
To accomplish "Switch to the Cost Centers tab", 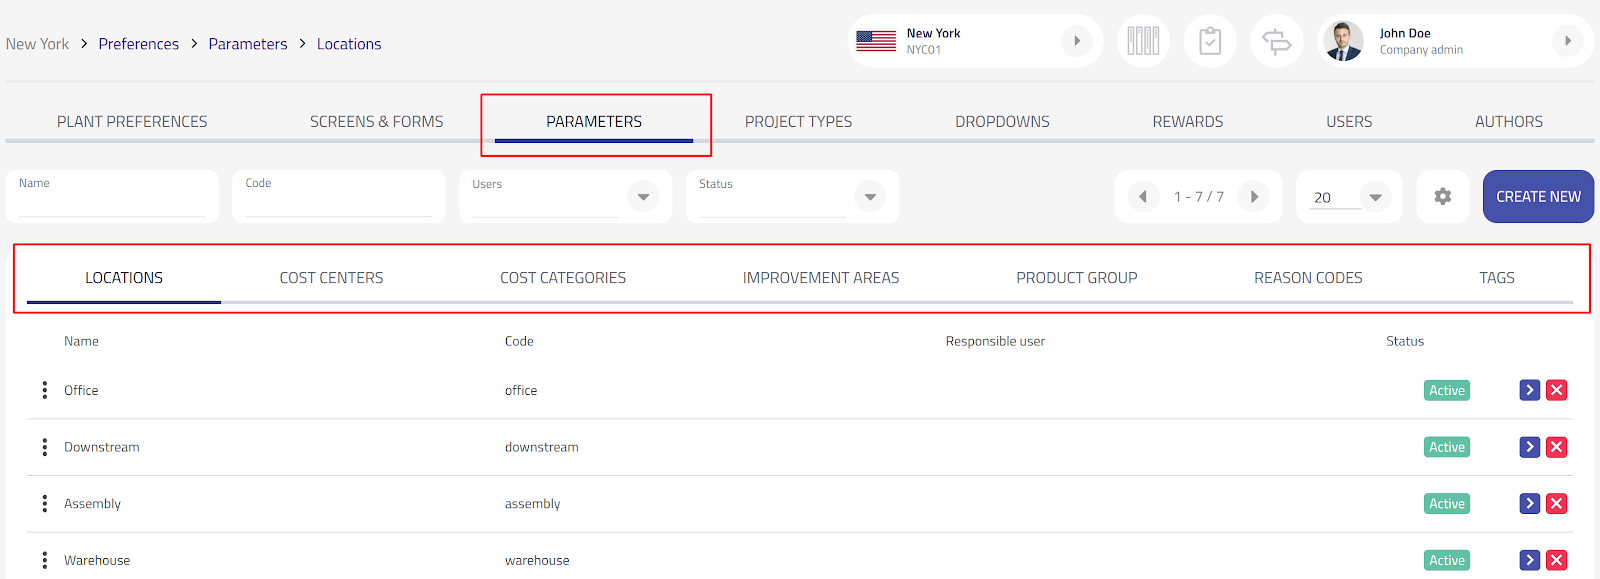I will (x=331, y=278).
